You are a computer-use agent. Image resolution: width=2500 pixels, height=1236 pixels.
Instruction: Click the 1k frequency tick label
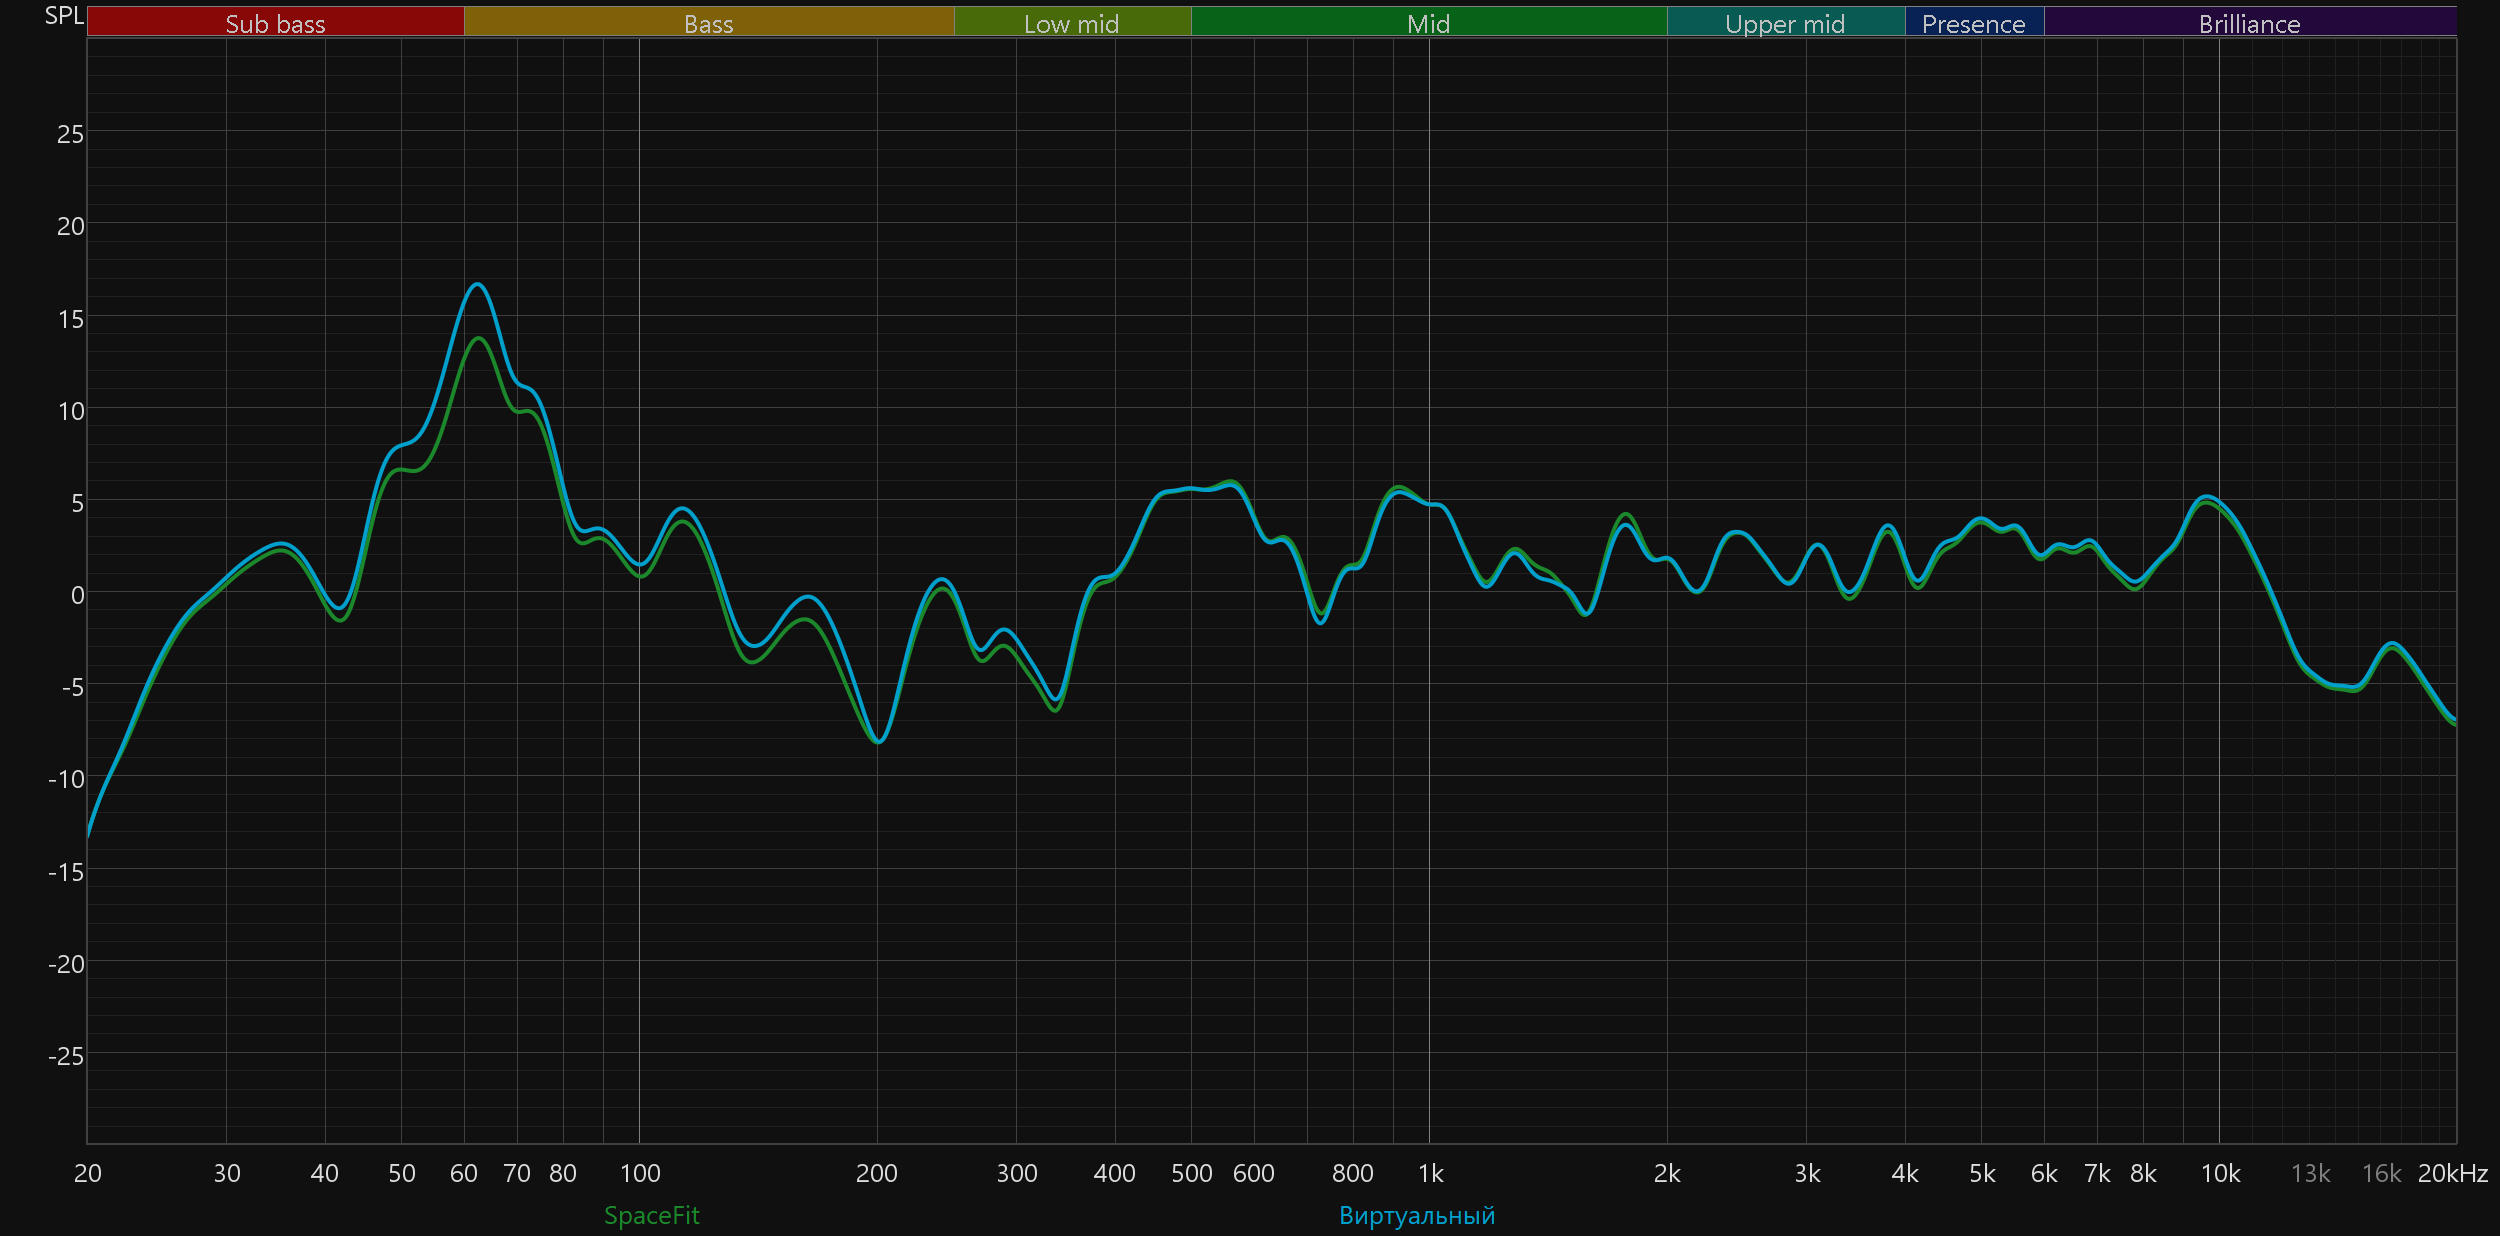[x=1430, y=1173]
